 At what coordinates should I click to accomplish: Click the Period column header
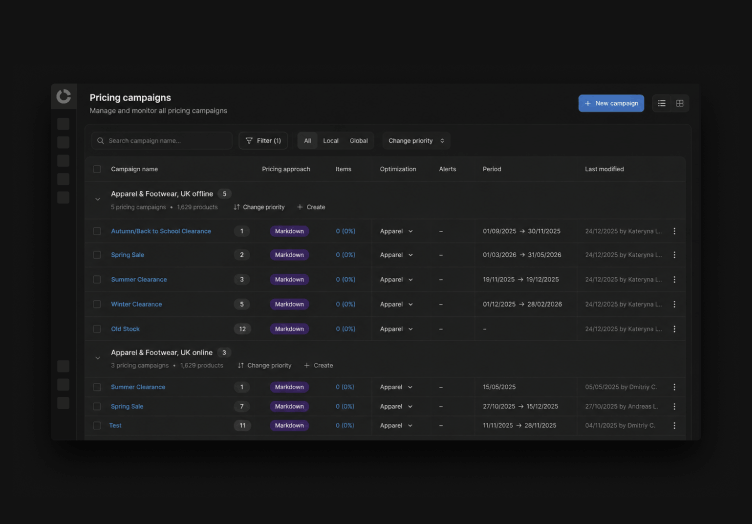click(x=492, y=169)
